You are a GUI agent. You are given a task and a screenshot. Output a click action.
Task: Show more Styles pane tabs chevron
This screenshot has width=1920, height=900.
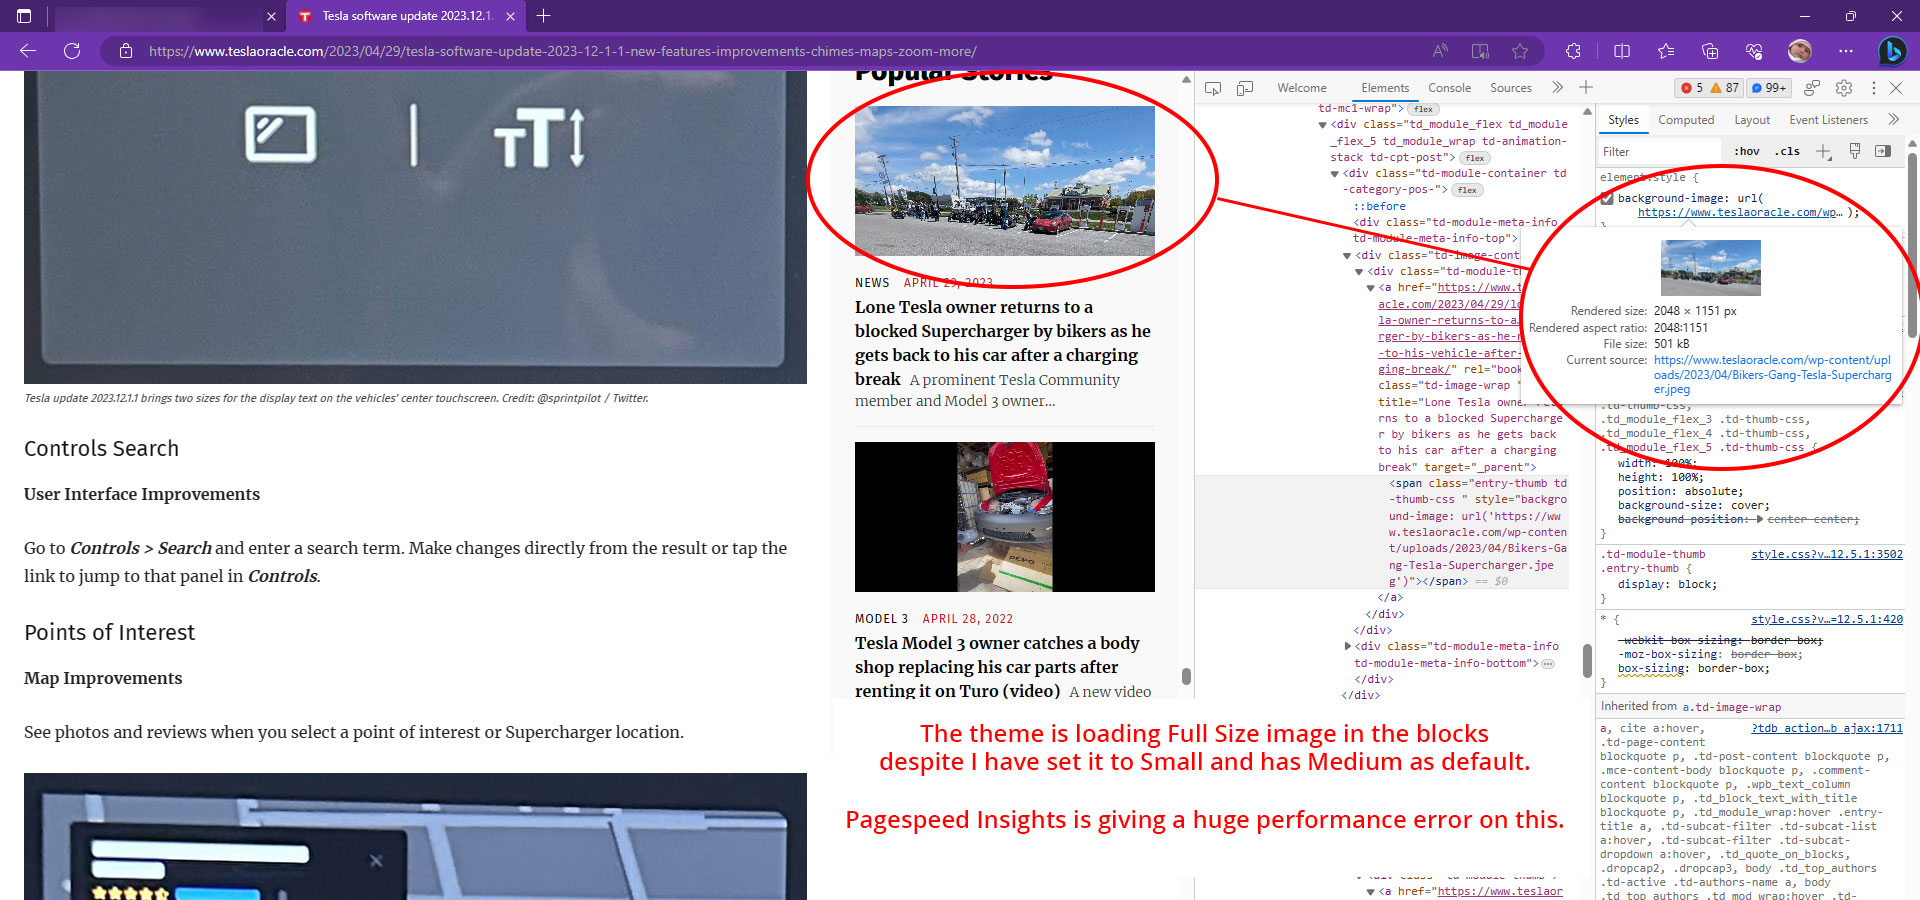[x=1893, y=120]
